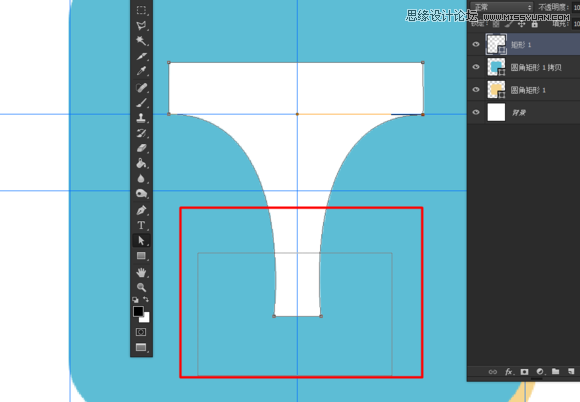The image size is (580, 402).
Task: Select the Magic Wand tool
Action: pos(141,40)
